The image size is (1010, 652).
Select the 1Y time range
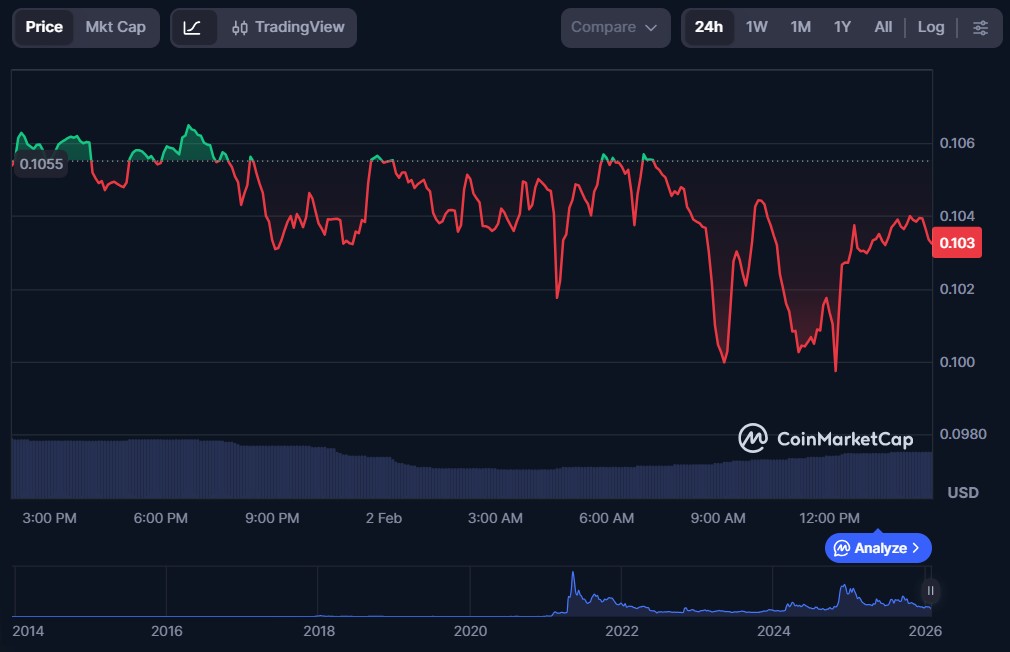click(x=842, y=28)
